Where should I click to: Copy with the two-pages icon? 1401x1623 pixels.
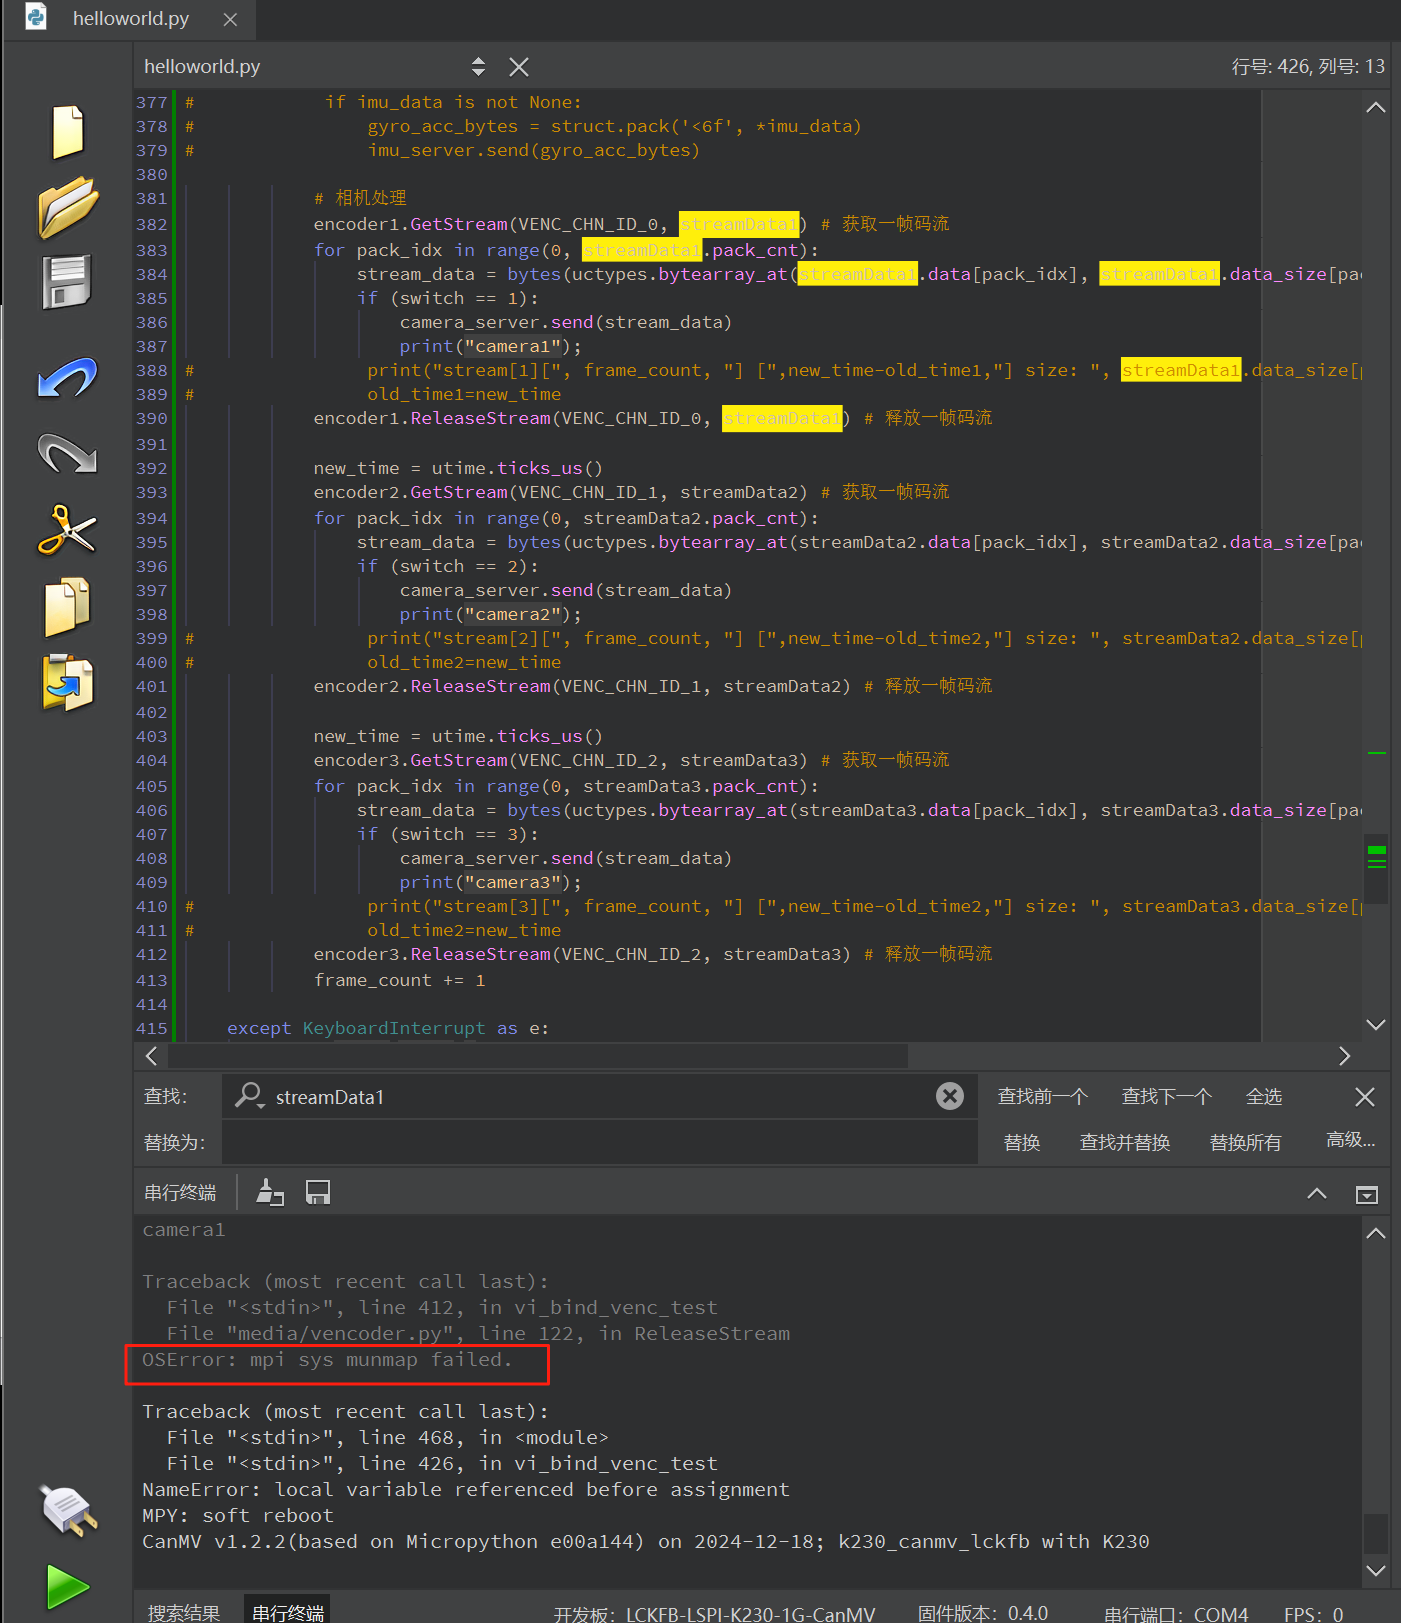[x=67, y=607]
